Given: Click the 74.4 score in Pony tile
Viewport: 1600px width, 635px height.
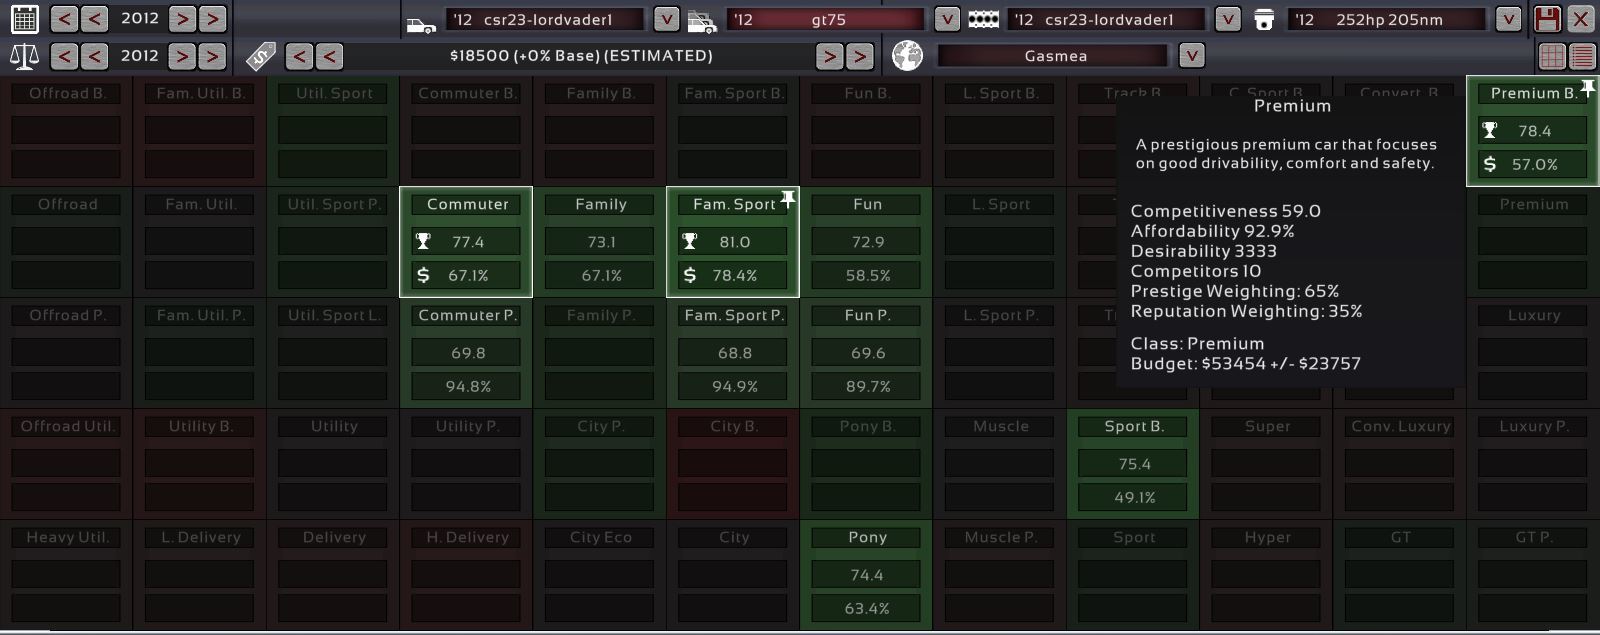Looking at the screenshot, I should click(867, 575).
